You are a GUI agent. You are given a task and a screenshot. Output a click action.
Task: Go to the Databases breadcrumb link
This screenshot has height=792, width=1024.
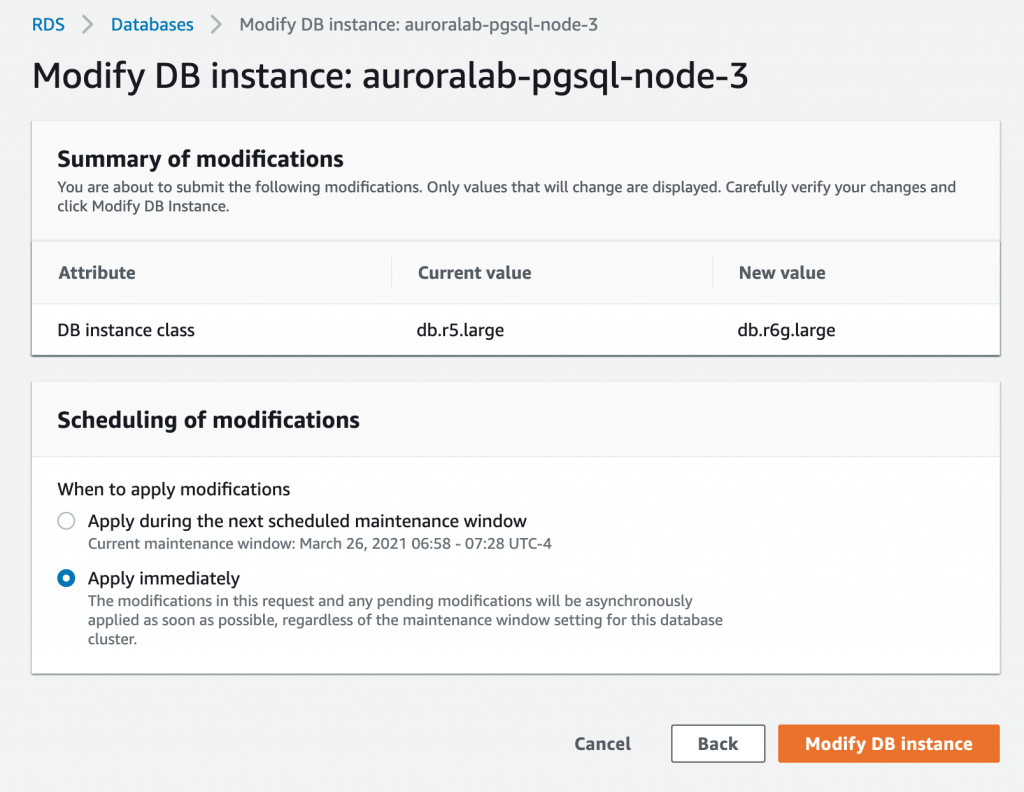pyautogui.click(x=153, y=24)
